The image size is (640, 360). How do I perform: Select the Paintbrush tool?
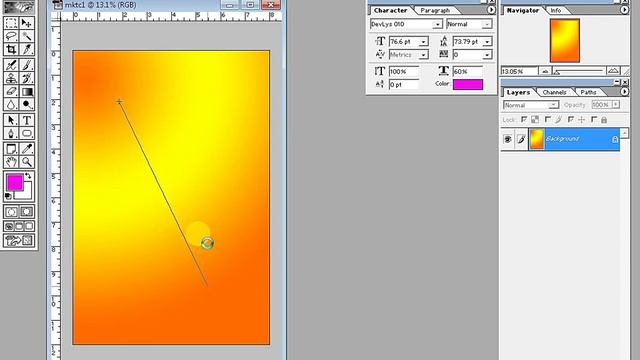click(27, 65)
